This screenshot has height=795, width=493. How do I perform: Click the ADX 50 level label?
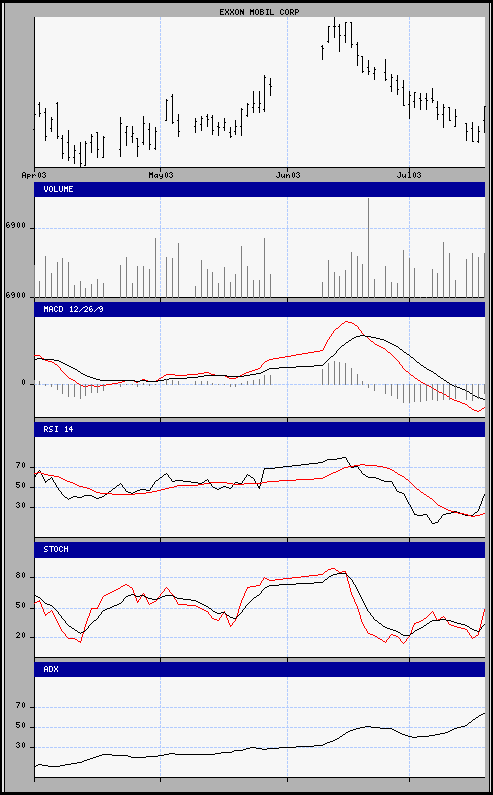[20, 727]
